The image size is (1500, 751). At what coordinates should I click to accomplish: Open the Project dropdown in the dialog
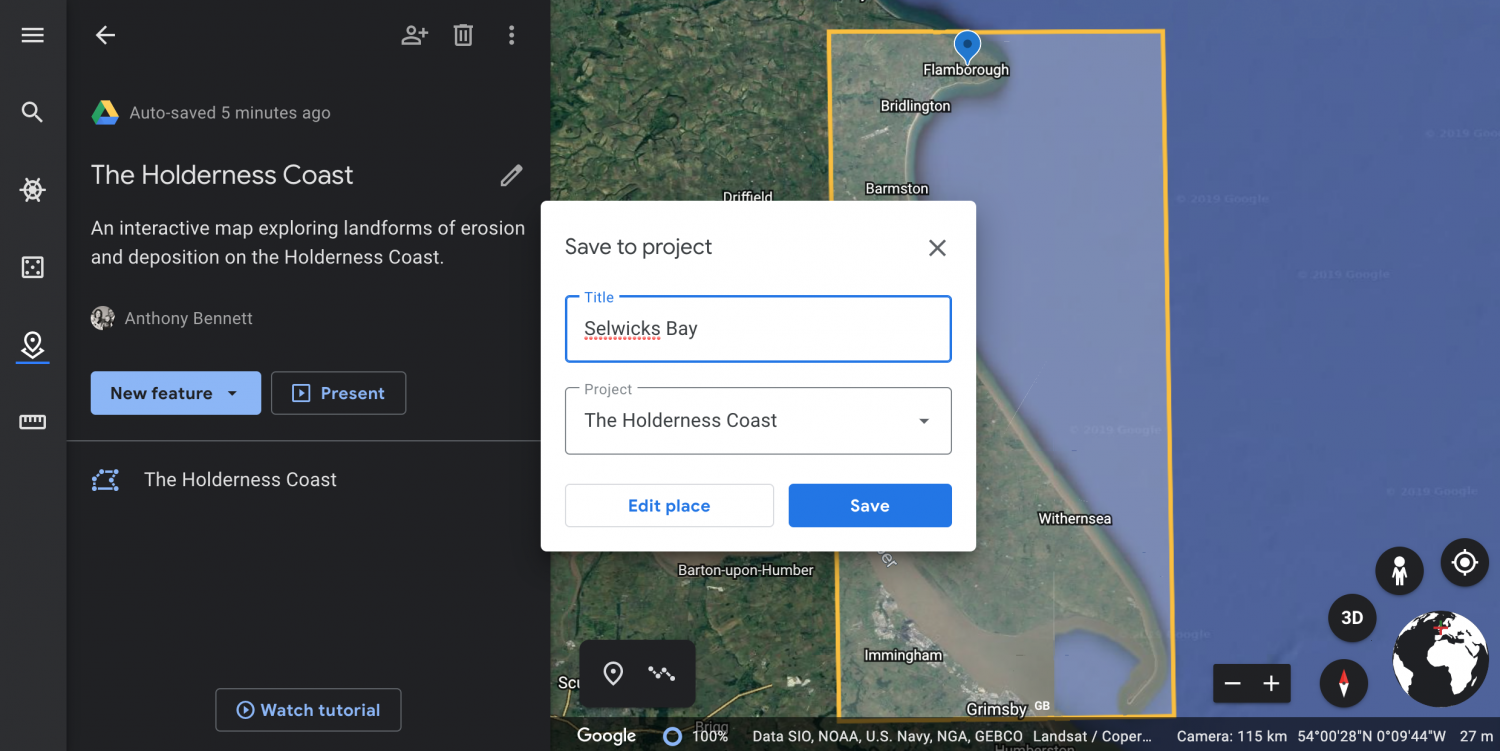(x=922, y=421)
